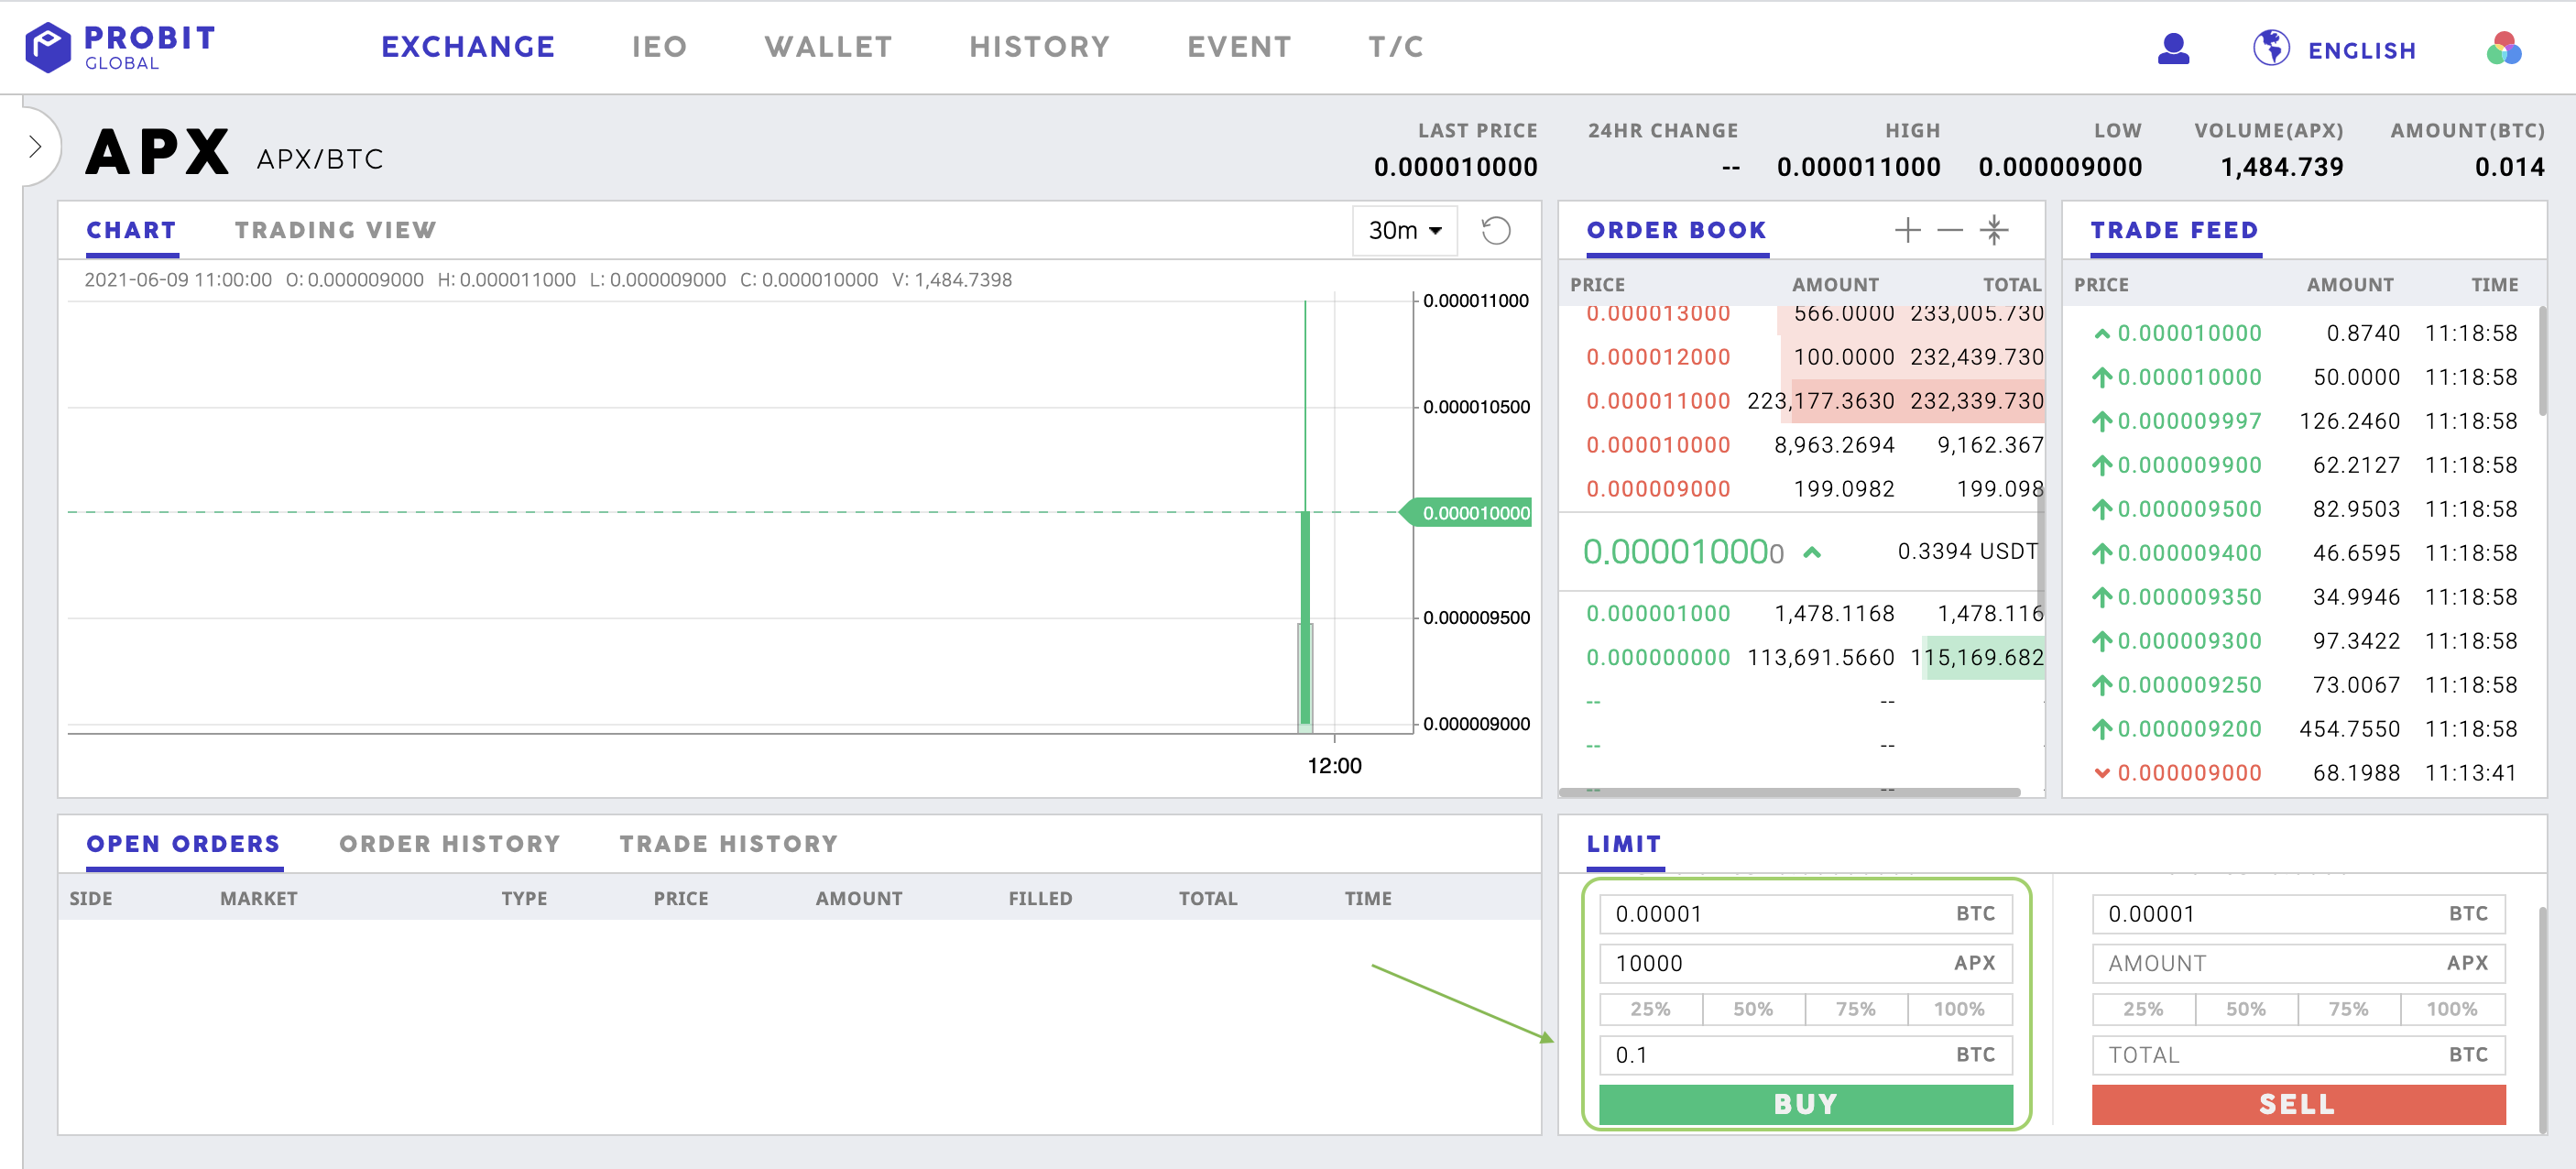Expand the market sidebar chevron
The height and width of the screenshot is (1169, 2576).
point(35,147)
